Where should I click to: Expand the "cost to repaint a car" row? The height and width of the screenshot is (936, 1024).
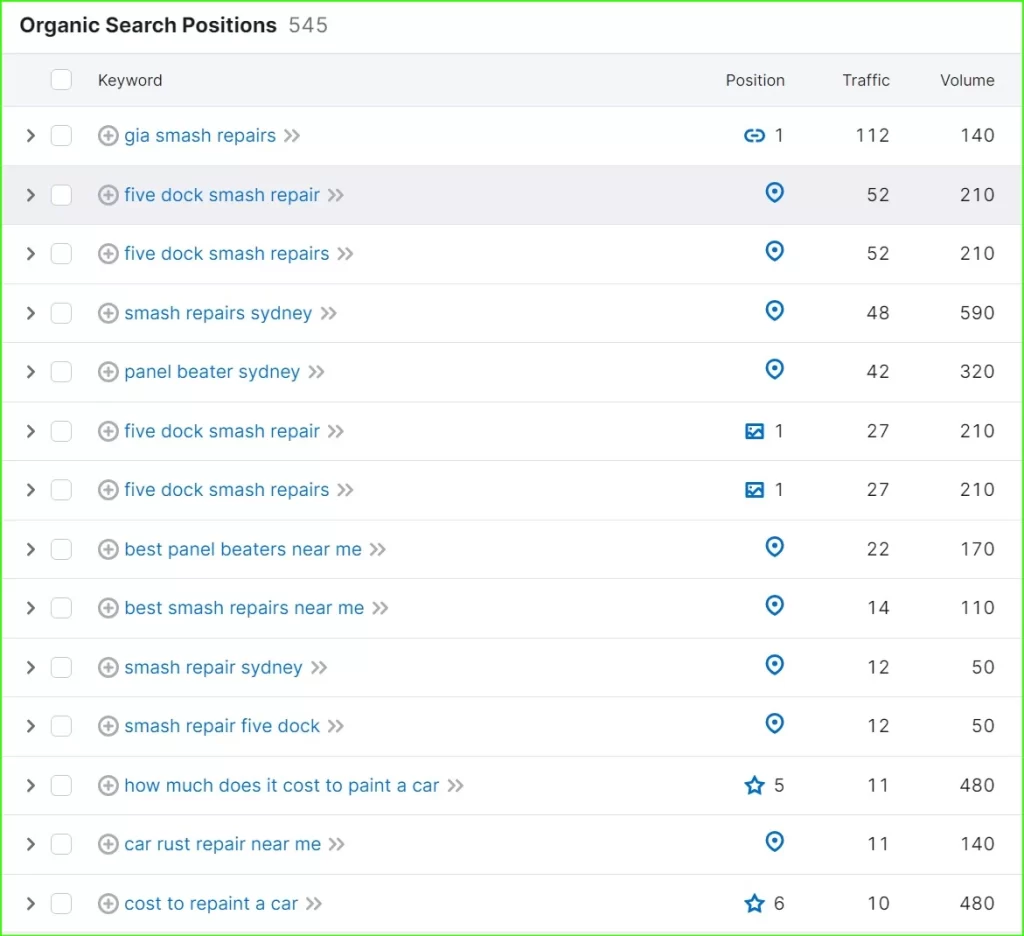pyautogui.click(x=30, y=904)
